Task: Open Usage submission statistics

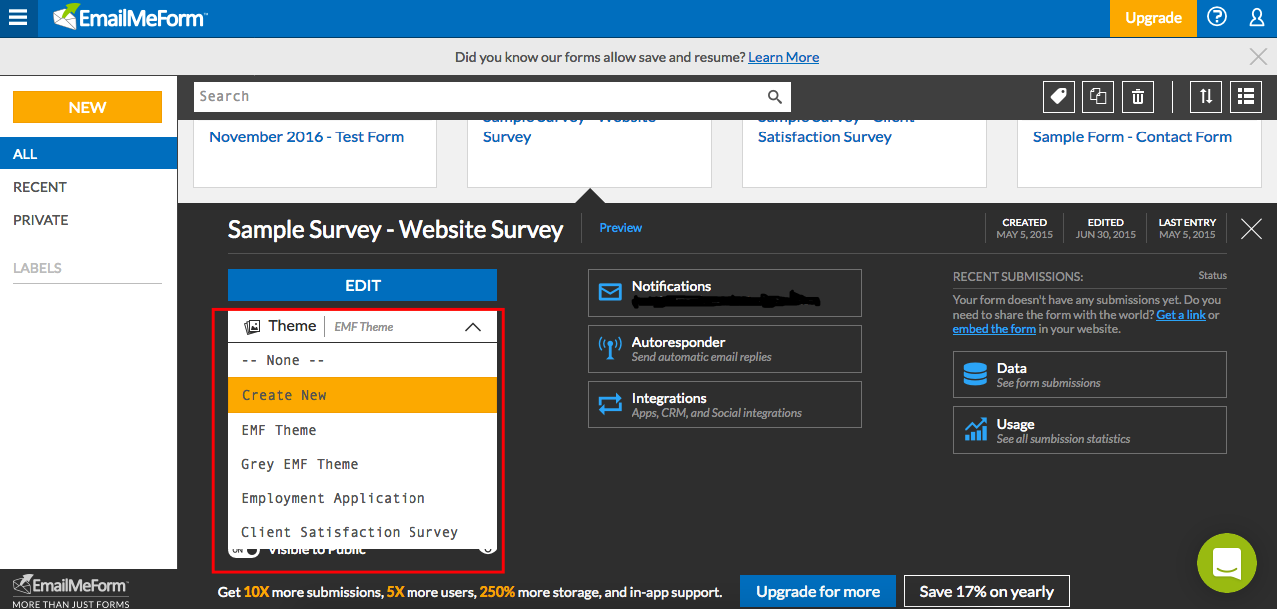Action: coord(1090,431)
